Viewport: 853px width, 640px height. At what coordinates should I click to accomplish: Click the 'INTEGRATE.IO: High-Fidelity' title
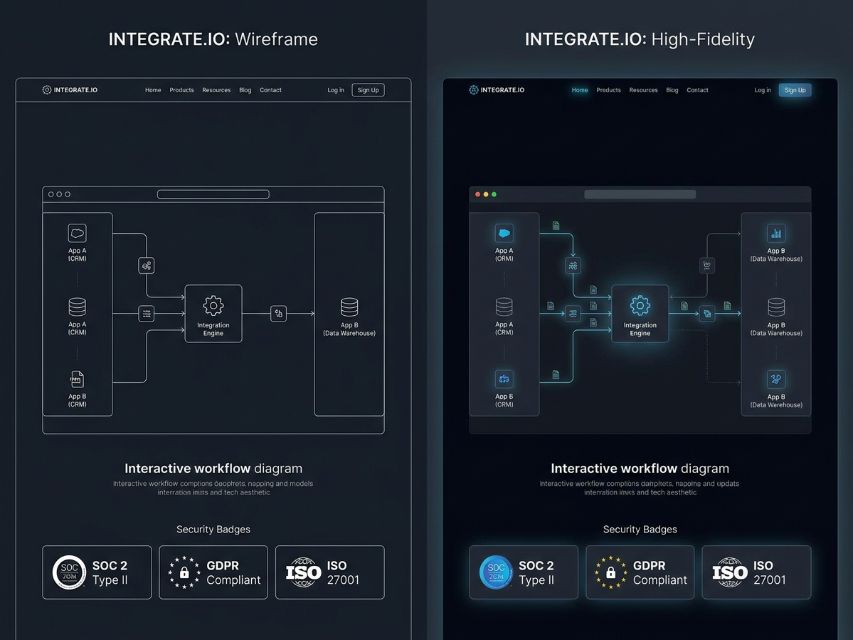(640, 39)
